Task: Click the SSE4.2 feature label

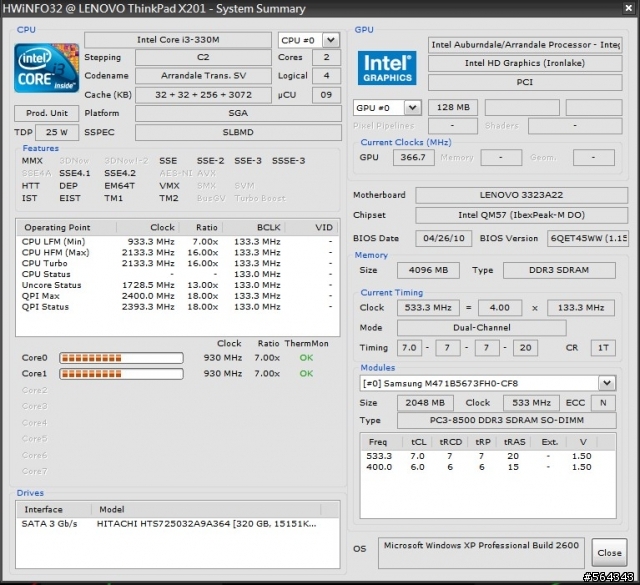Action: [x=120, y=173]
